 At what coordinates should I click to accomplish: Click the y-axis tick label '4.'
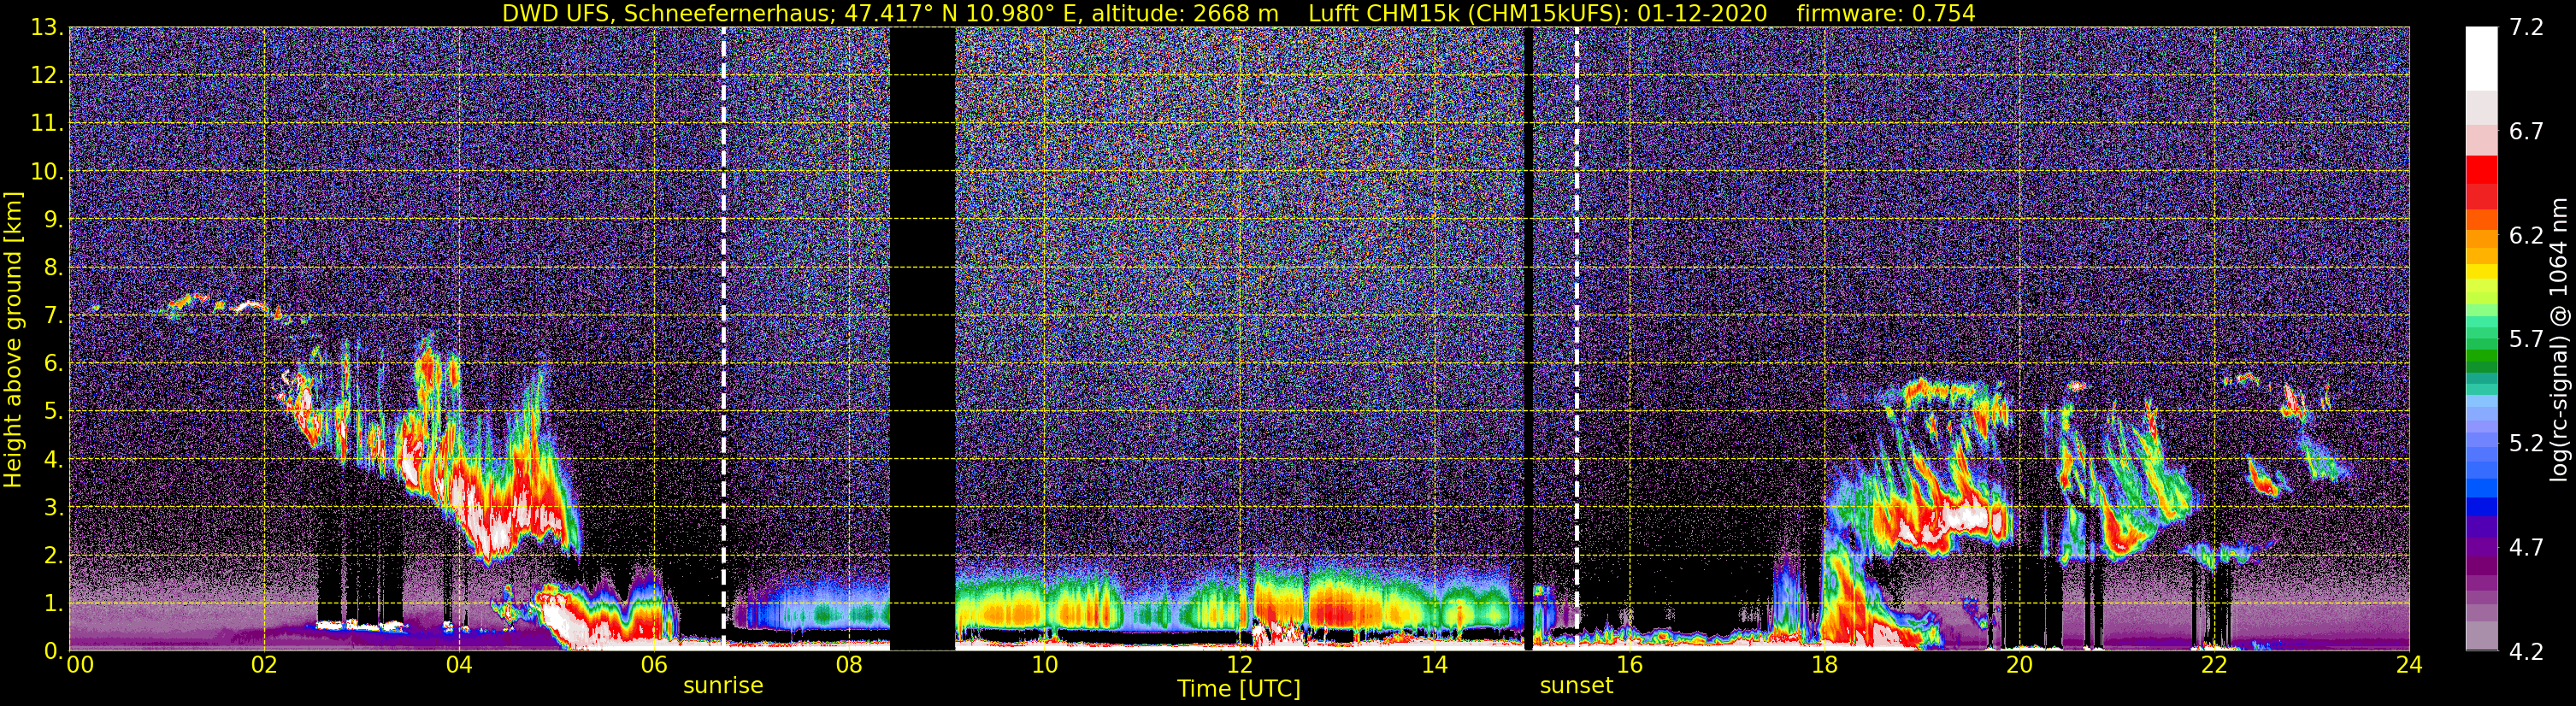point(54,459)
